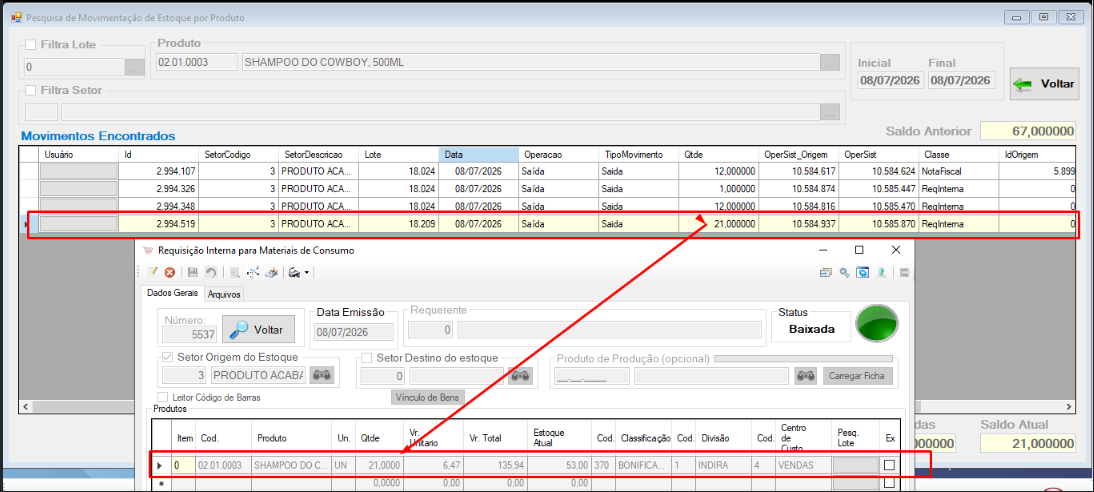Viewport: 1094px width, 492px height.
Task: Click the magnifier Voltar button beside Número
Action: (257, 329)
